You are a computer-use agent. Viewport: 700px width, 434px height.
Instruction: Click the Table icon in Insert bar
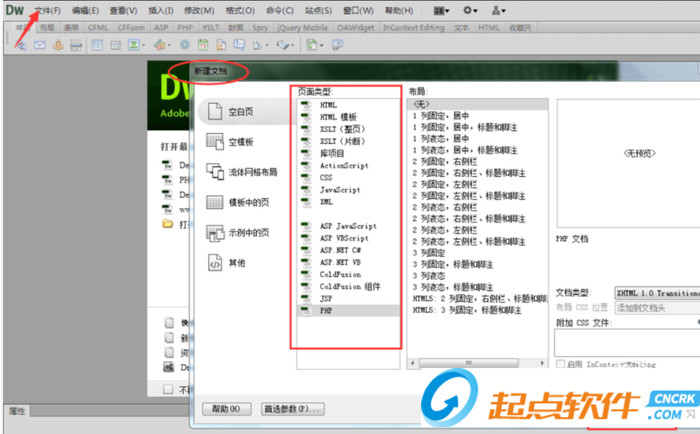97,45
